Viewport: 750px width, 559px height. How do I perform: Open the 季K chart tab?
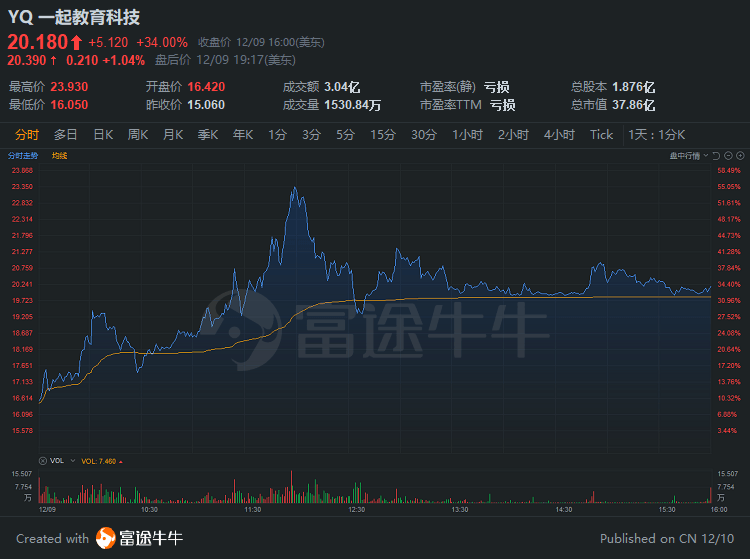[x=208, y=135]
